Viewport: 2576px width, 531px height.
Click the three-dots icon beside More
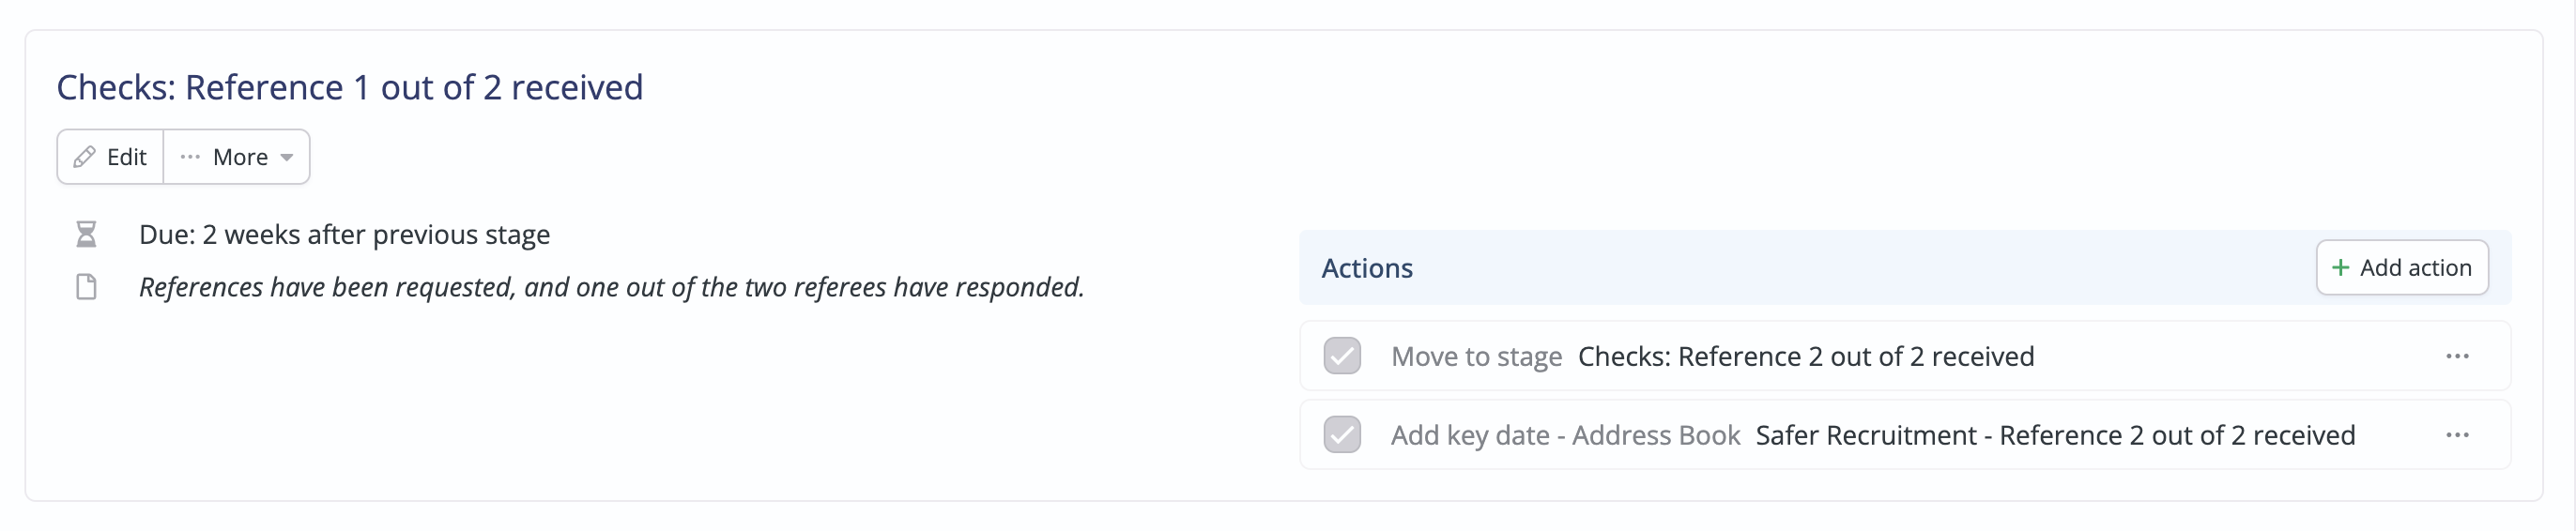pos(190,157)
